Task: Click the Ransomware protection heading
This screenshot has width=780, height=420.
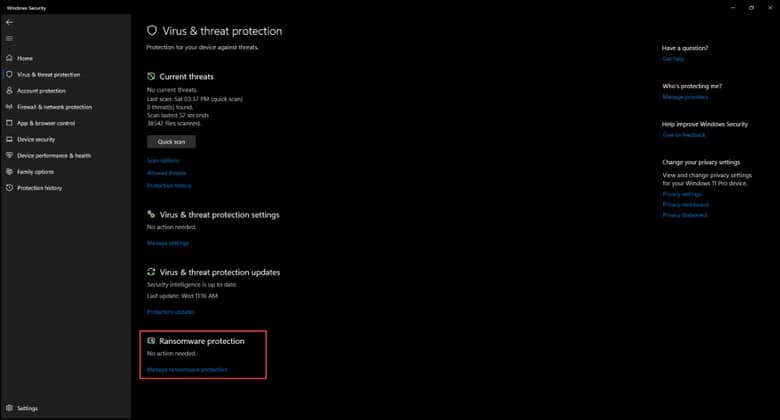Action: [x=202, y=341]
